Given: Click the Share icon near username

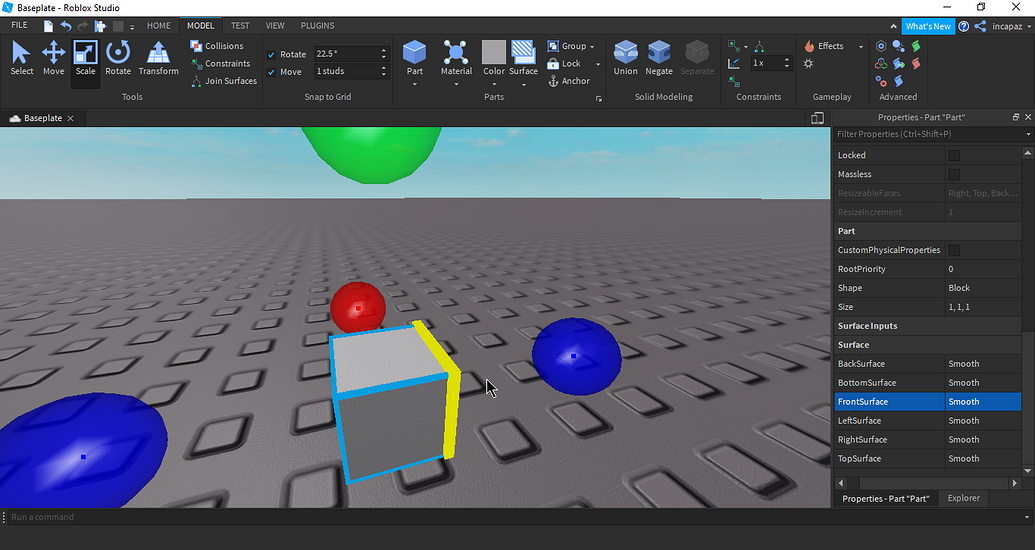Looking at the screenshot, I should point(980,26).
